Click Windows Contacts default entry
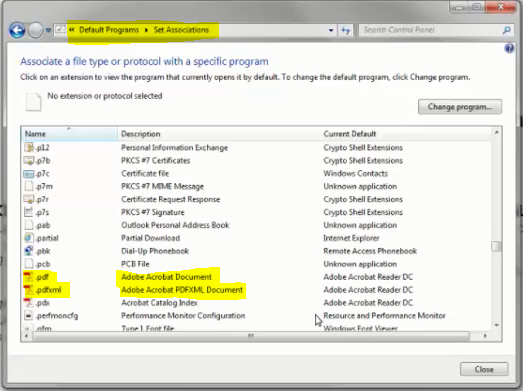This screenshot has width=523, height=391. [x=356, y=173]
